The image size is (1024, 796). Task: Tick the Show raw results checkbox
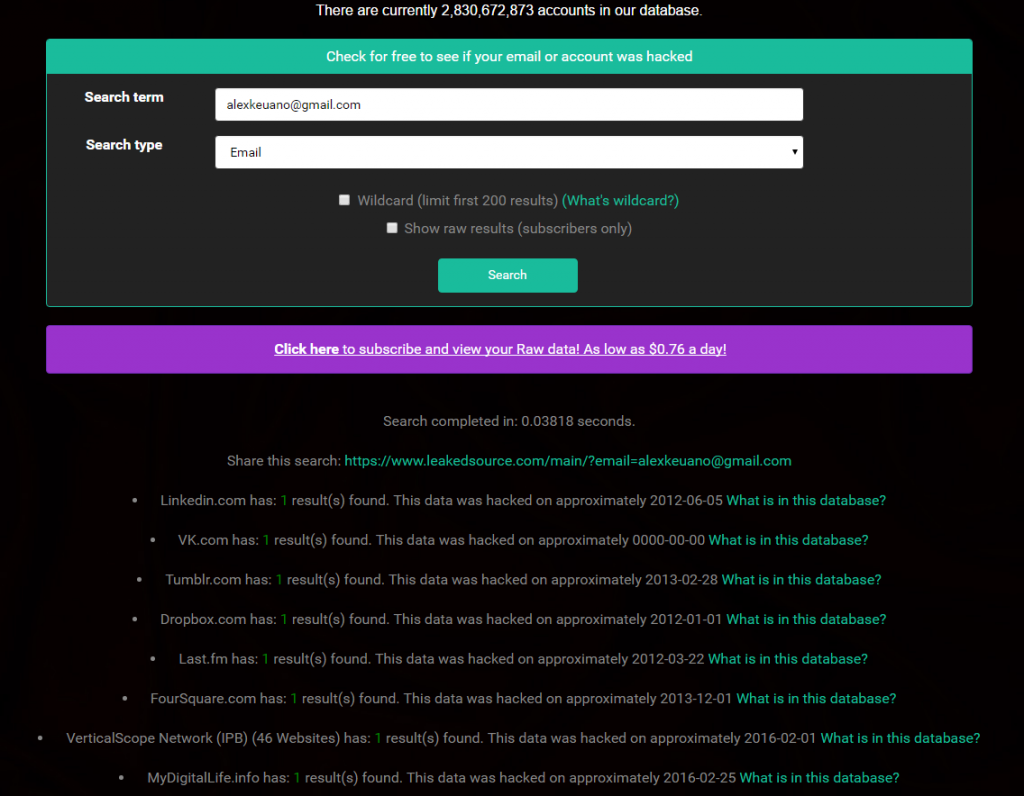click(392, 228)
